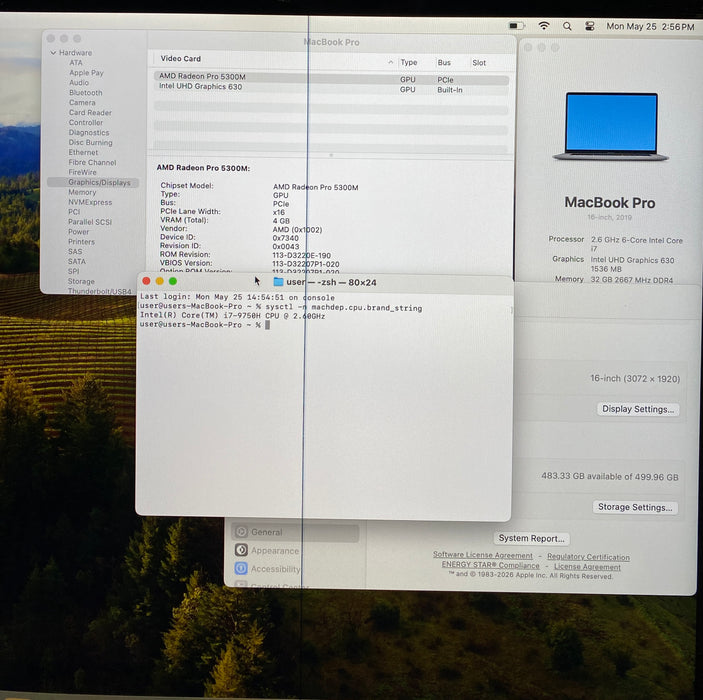703x700 pixels.
Task: Open Spotlight search magnifier icon
Action: (x=567, y=26)
